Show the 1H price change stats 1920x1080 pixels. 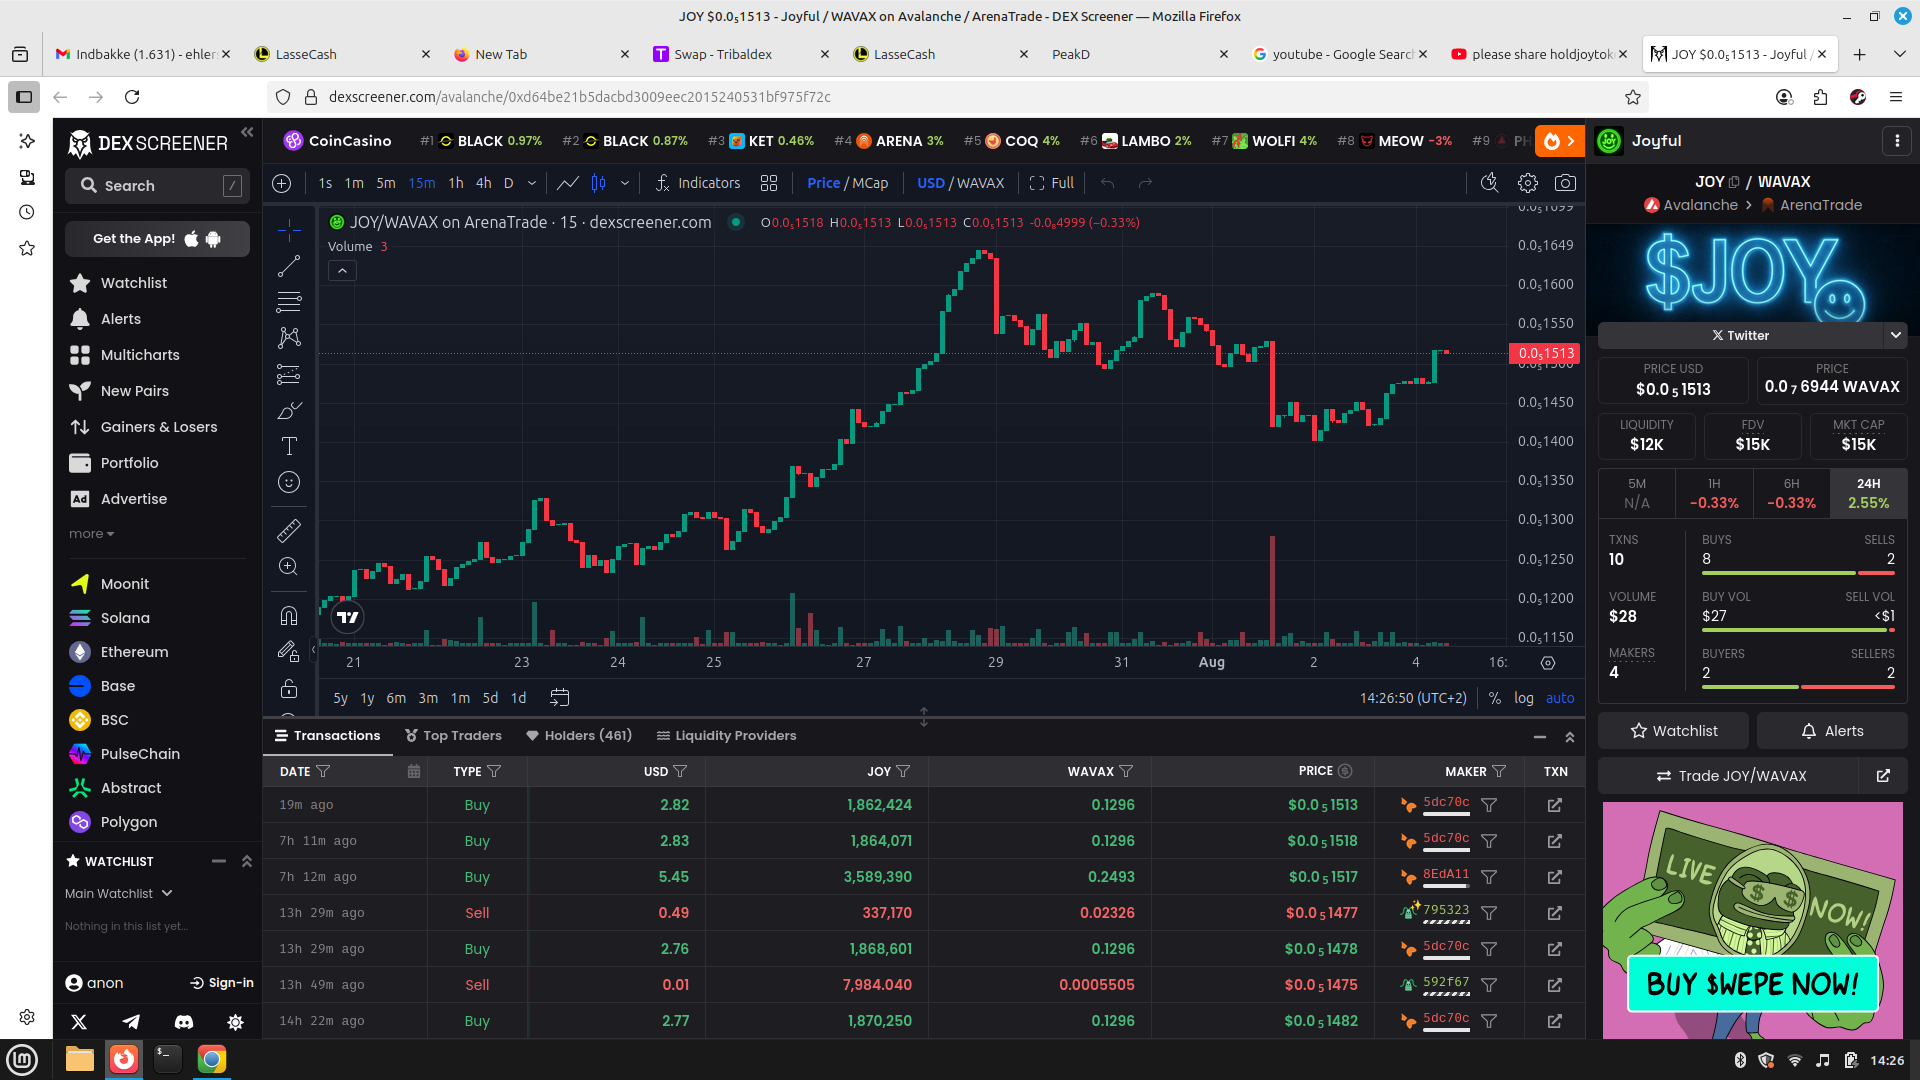1714,493
